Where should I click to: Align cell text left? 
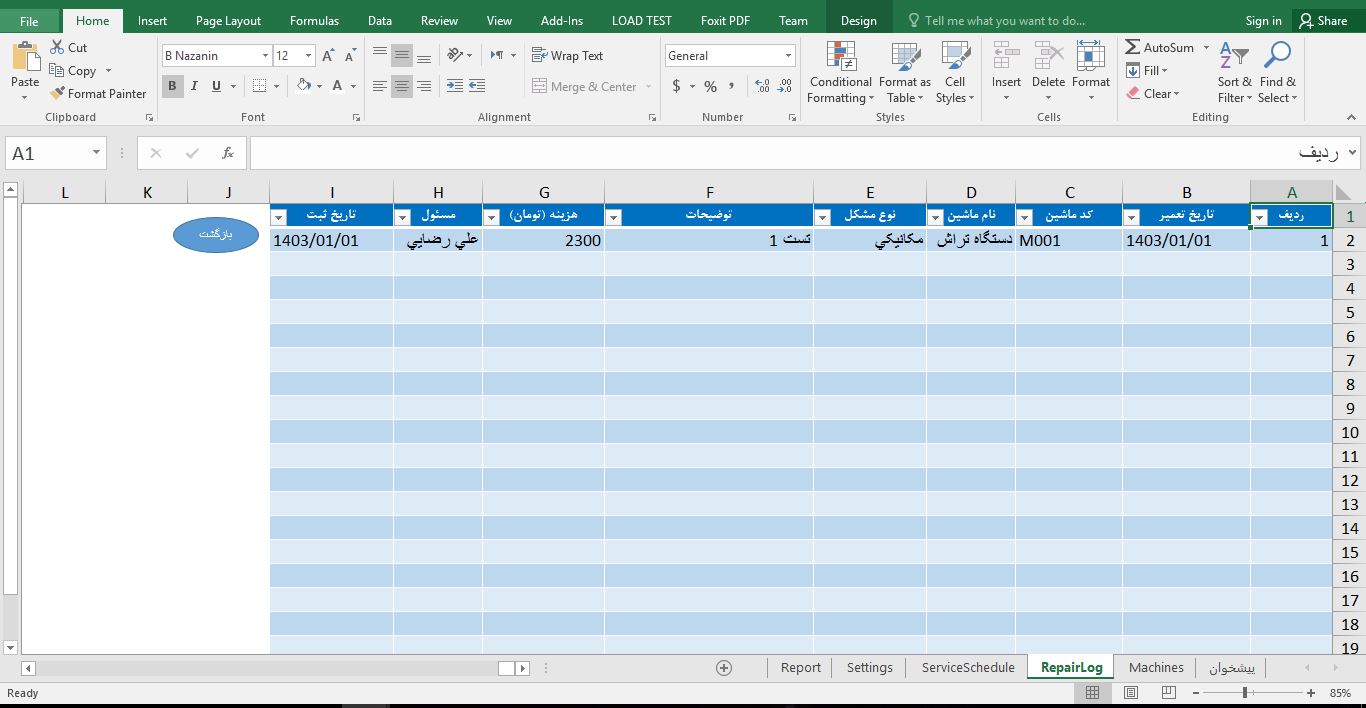379,87
